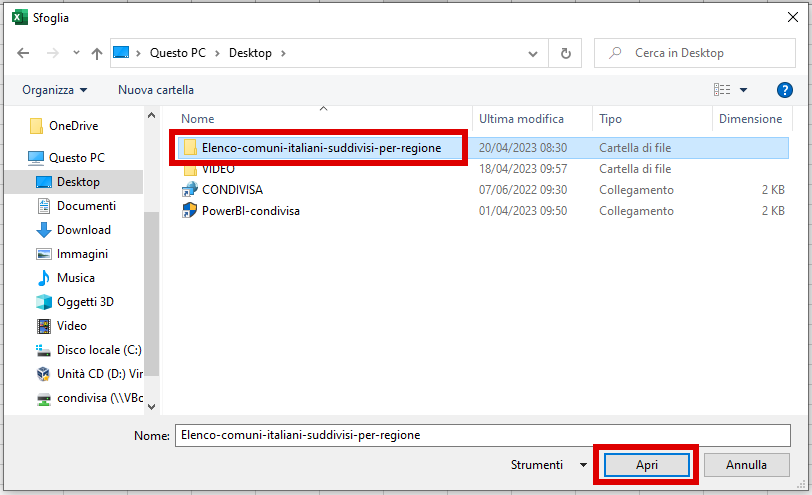
Task: Select the CONDIVISA shortcut
Action: point(233,190)
